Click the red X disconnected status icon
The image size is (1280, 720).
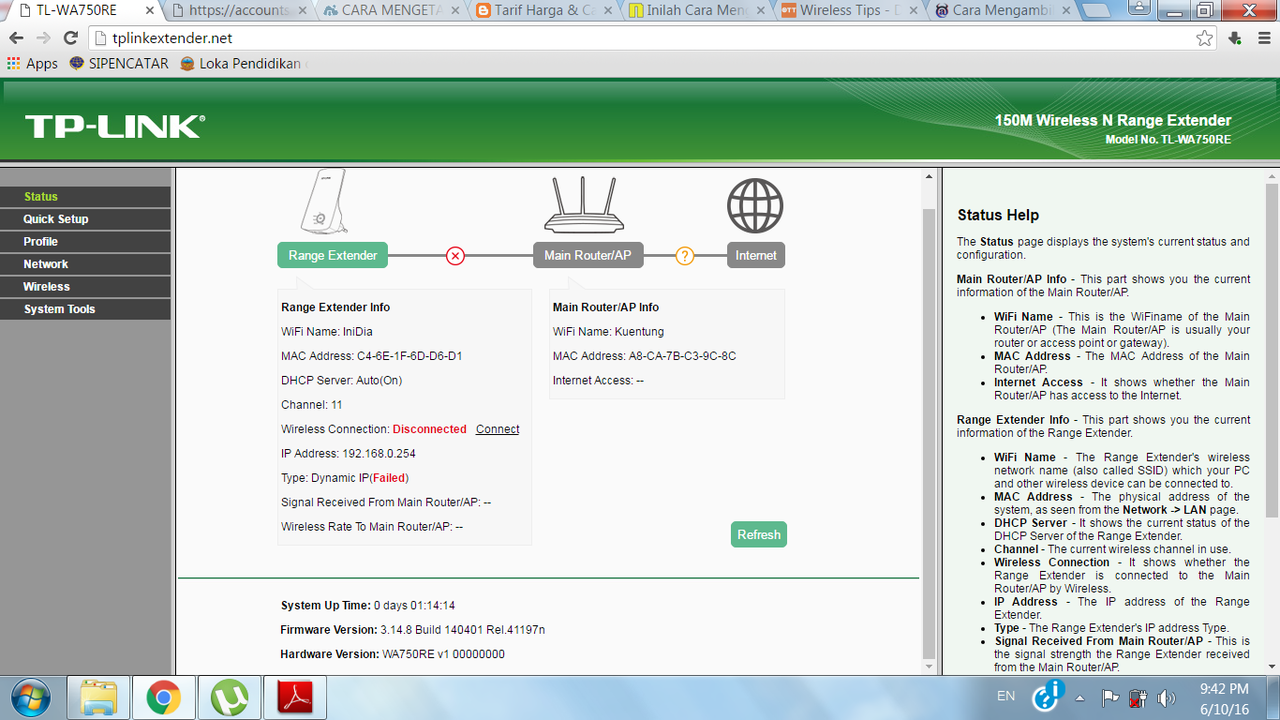click(x=455, y=256)
